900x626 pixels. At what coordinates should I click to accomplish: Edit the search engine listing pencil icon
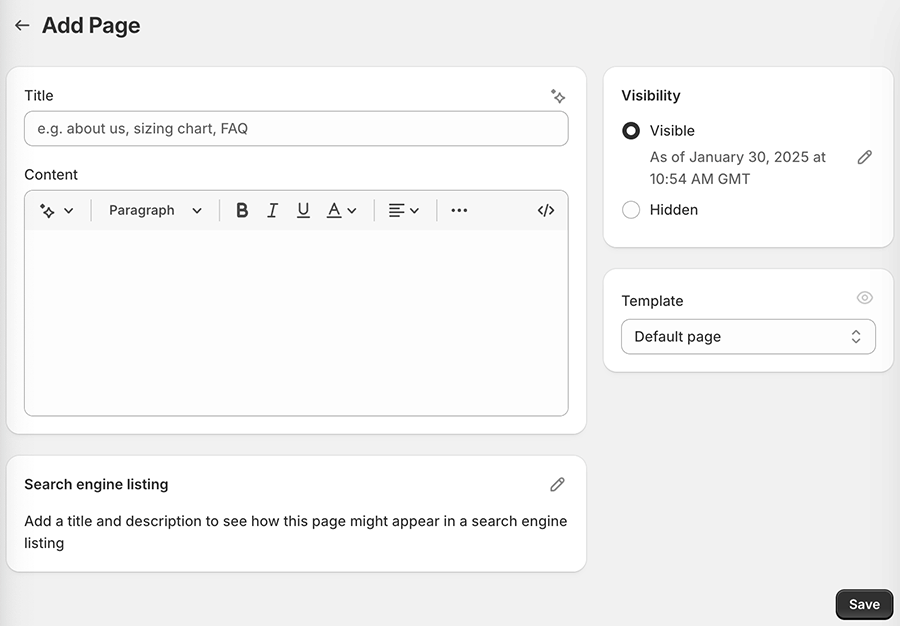coord(557,485)
